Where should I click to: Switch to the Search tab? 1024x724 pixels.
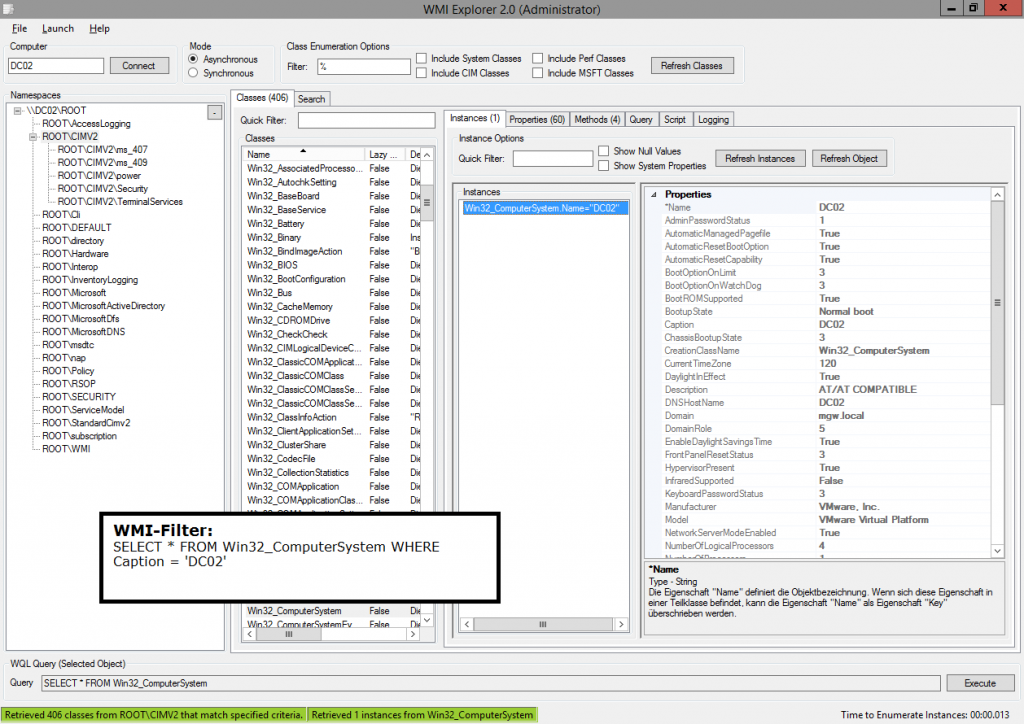pyautogui.click(x=311, y=99)
